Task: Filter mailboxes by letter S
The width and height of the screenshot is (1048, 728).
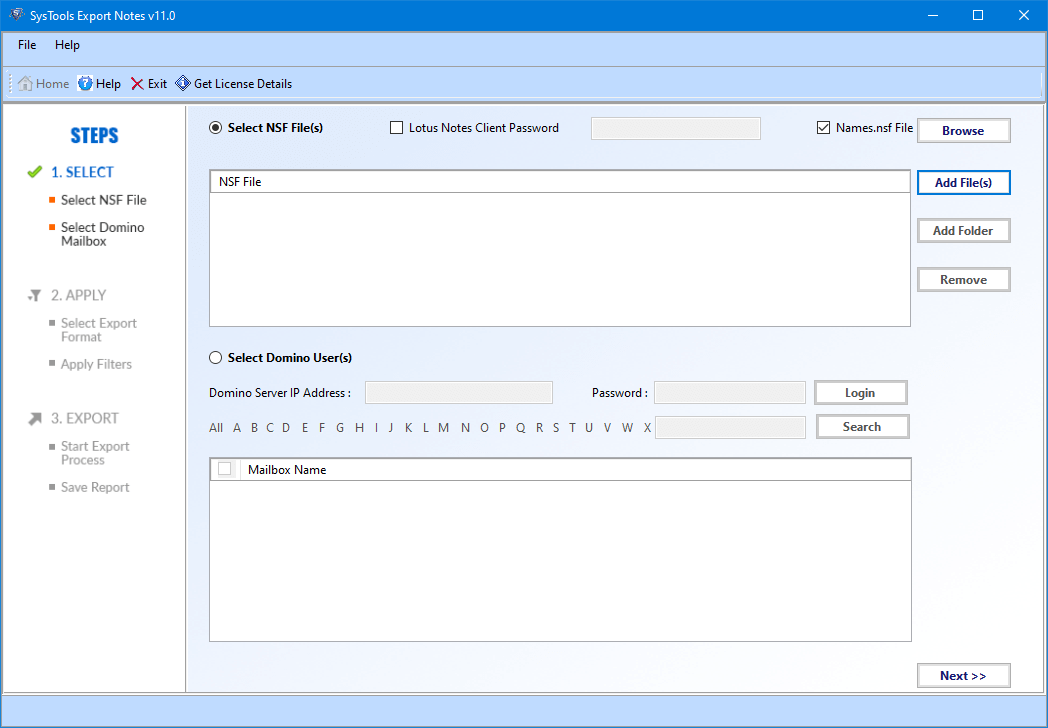Action: 556,428
